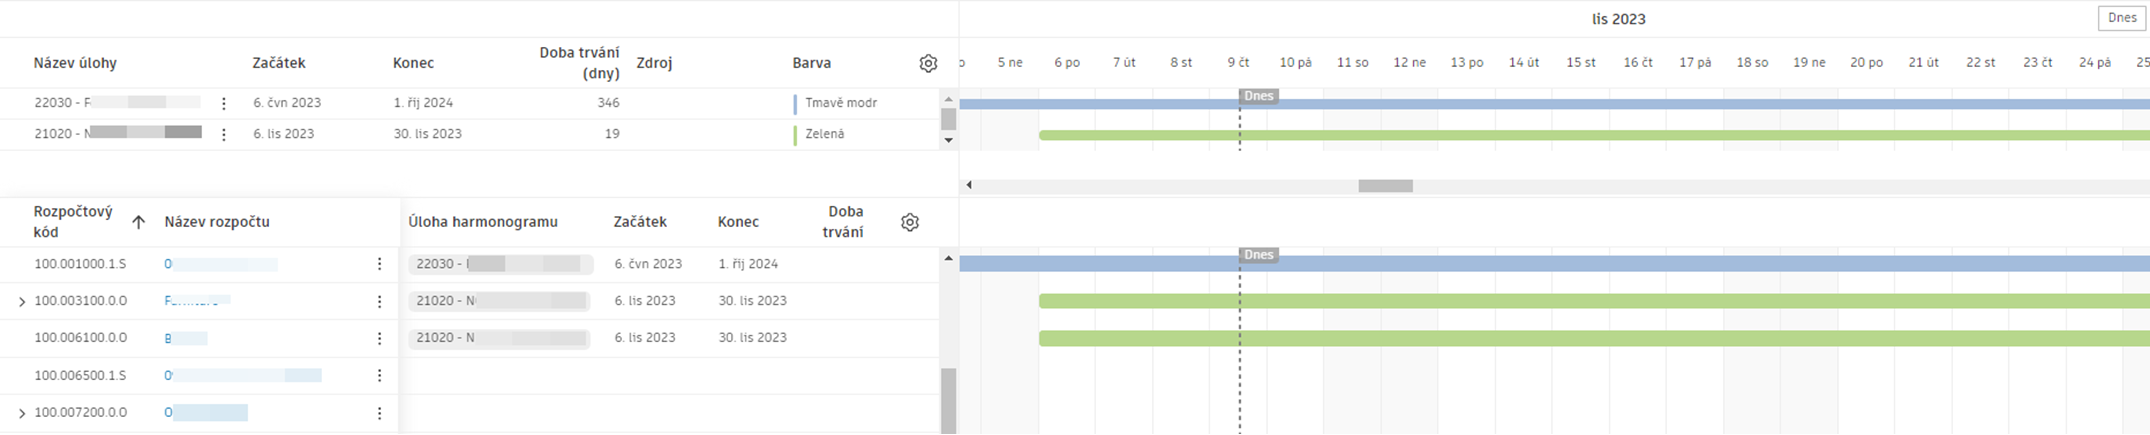This screenshot has width=2150, height=435.
Task: Click the Zelená color cell
Action: 823,134
